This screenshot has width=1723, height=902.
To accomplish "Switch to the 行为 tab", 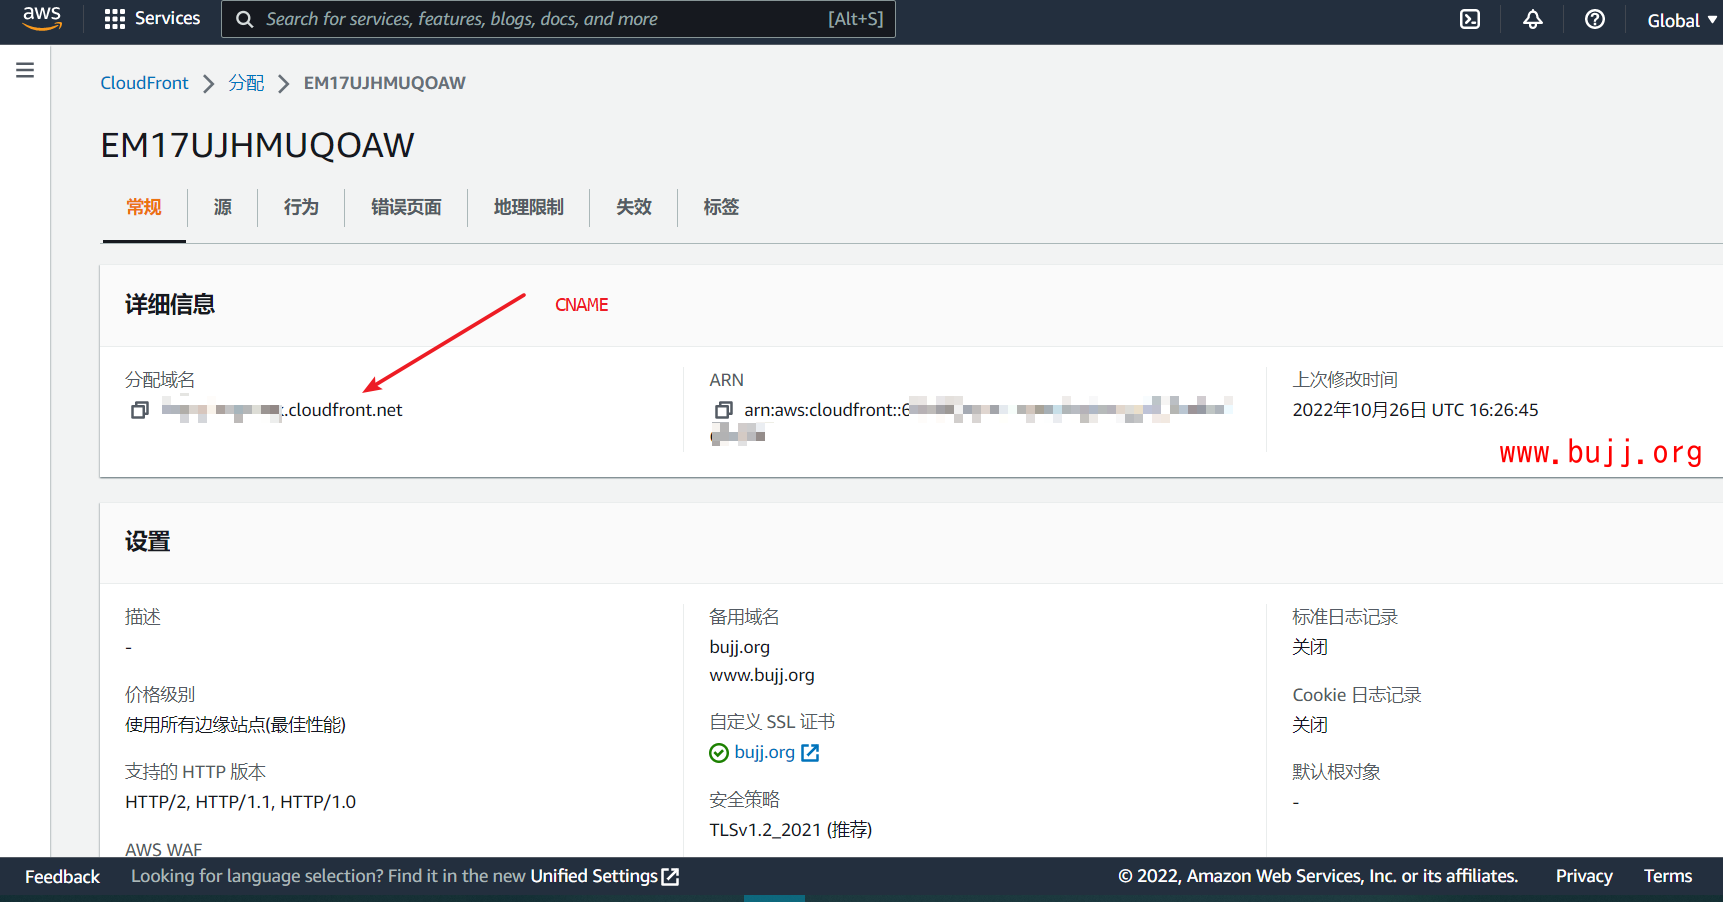I will pos(301,207).
